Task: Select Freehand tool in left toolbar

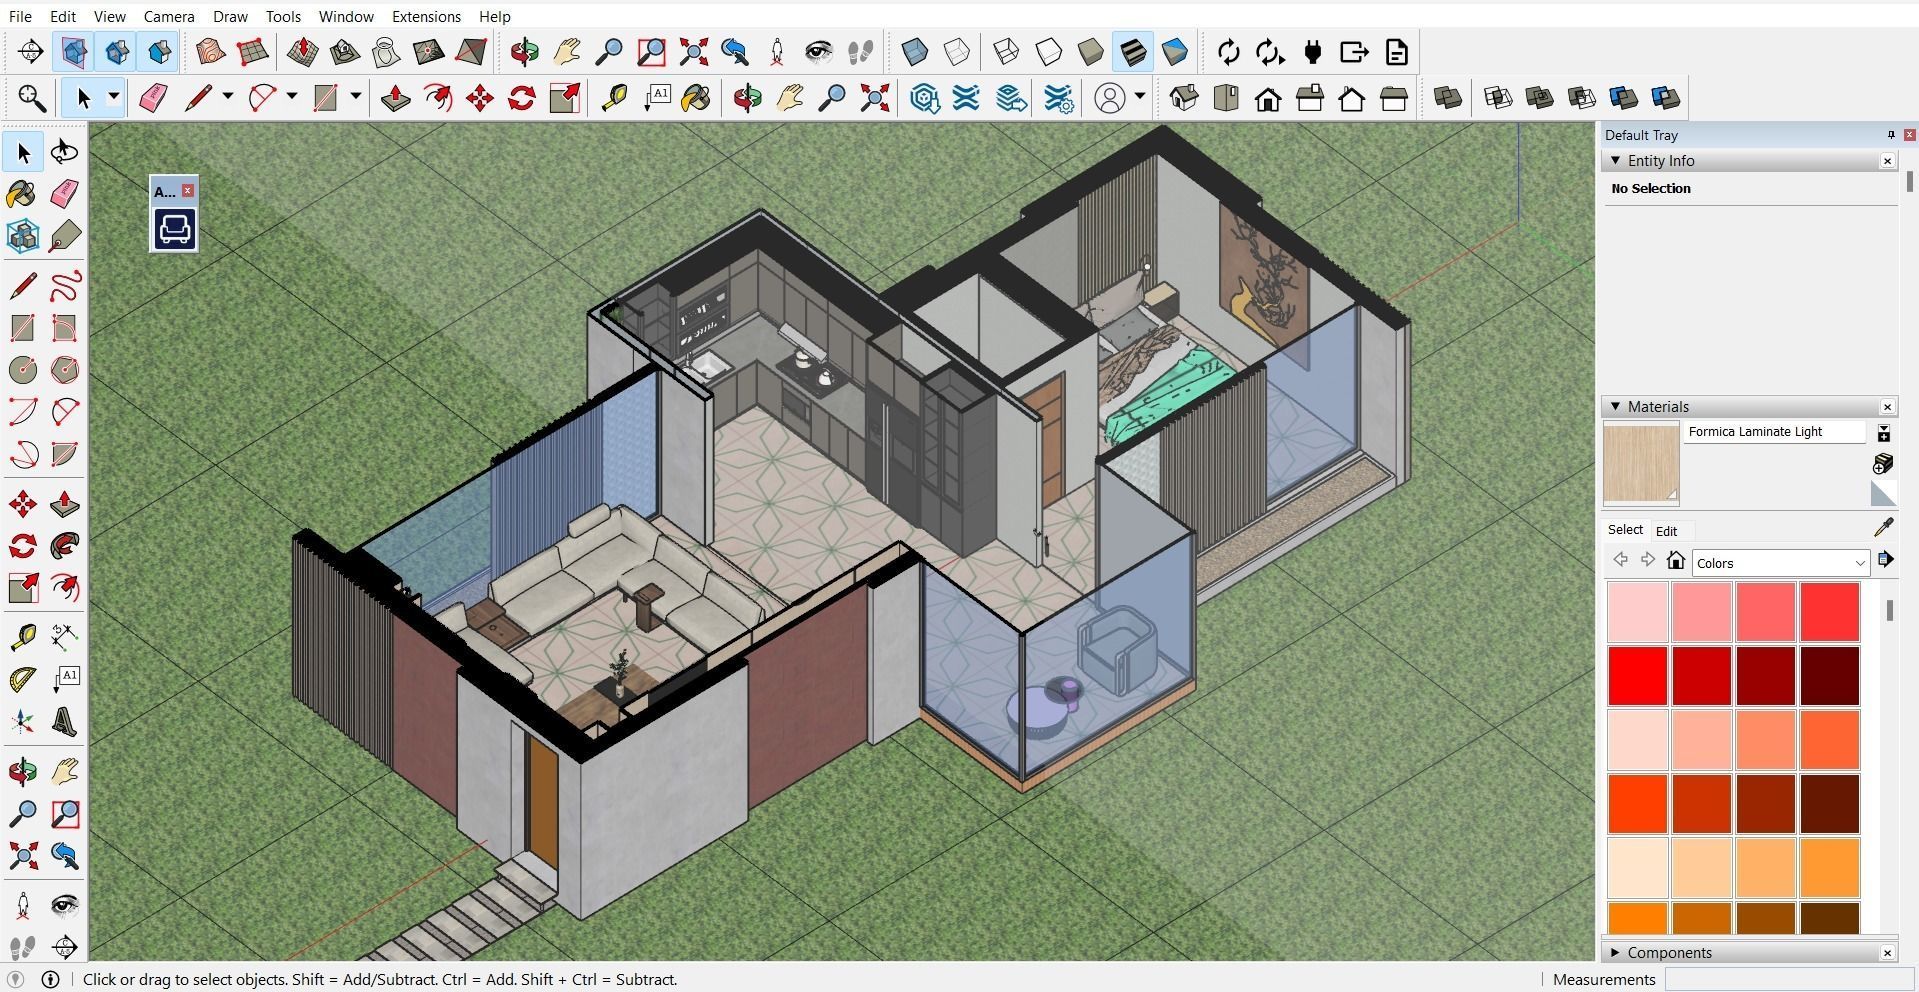Action: click(x=65, y=287)
